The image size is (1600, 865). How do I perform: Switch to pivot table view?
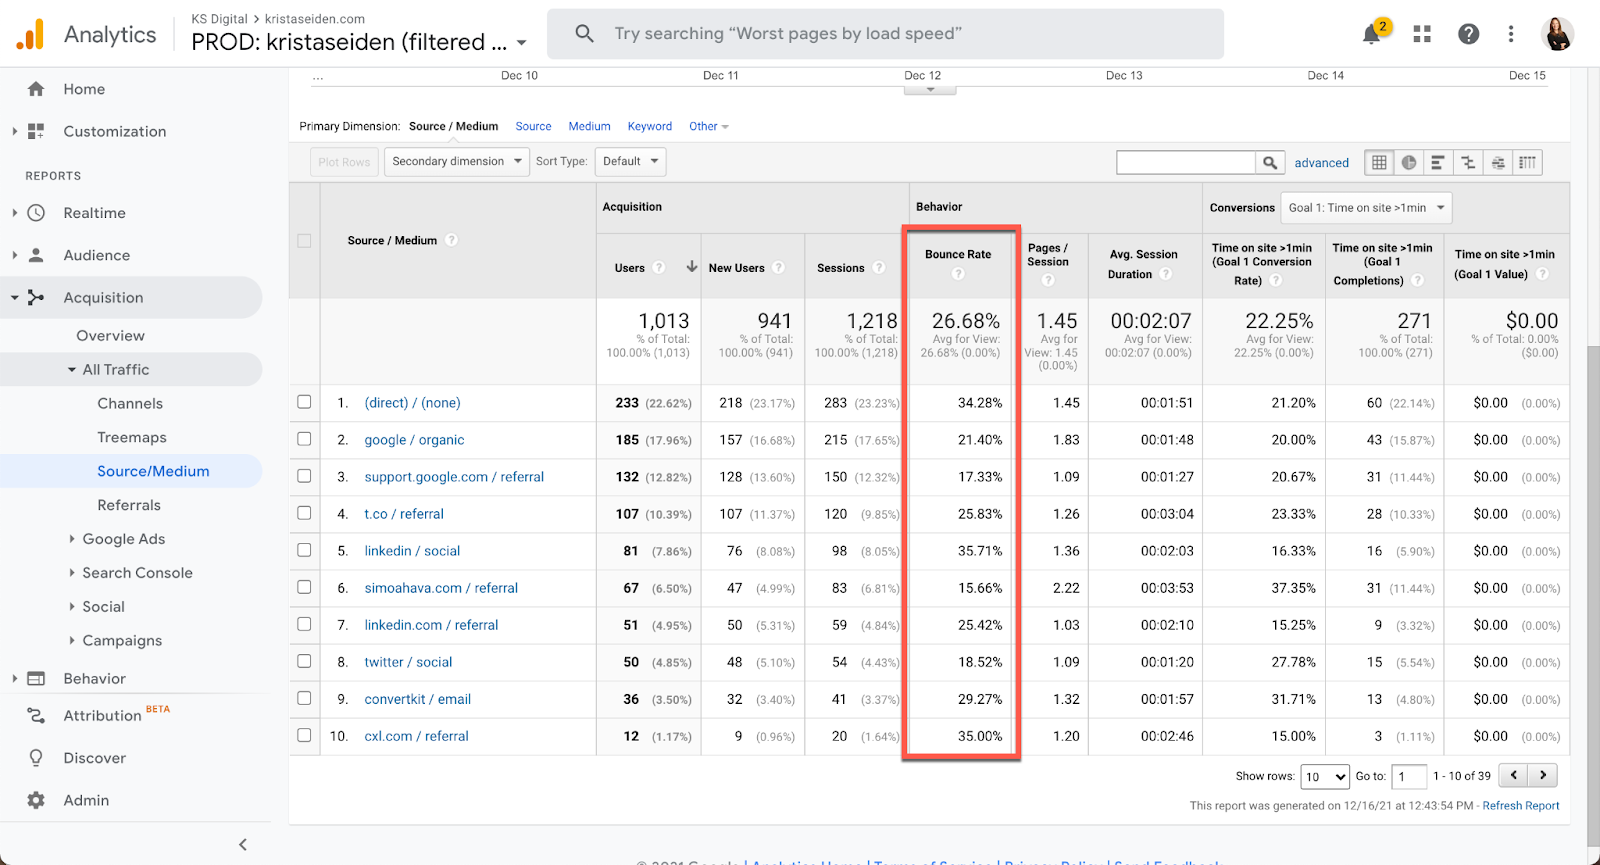pyautogui.click(x=1527, y=163)
